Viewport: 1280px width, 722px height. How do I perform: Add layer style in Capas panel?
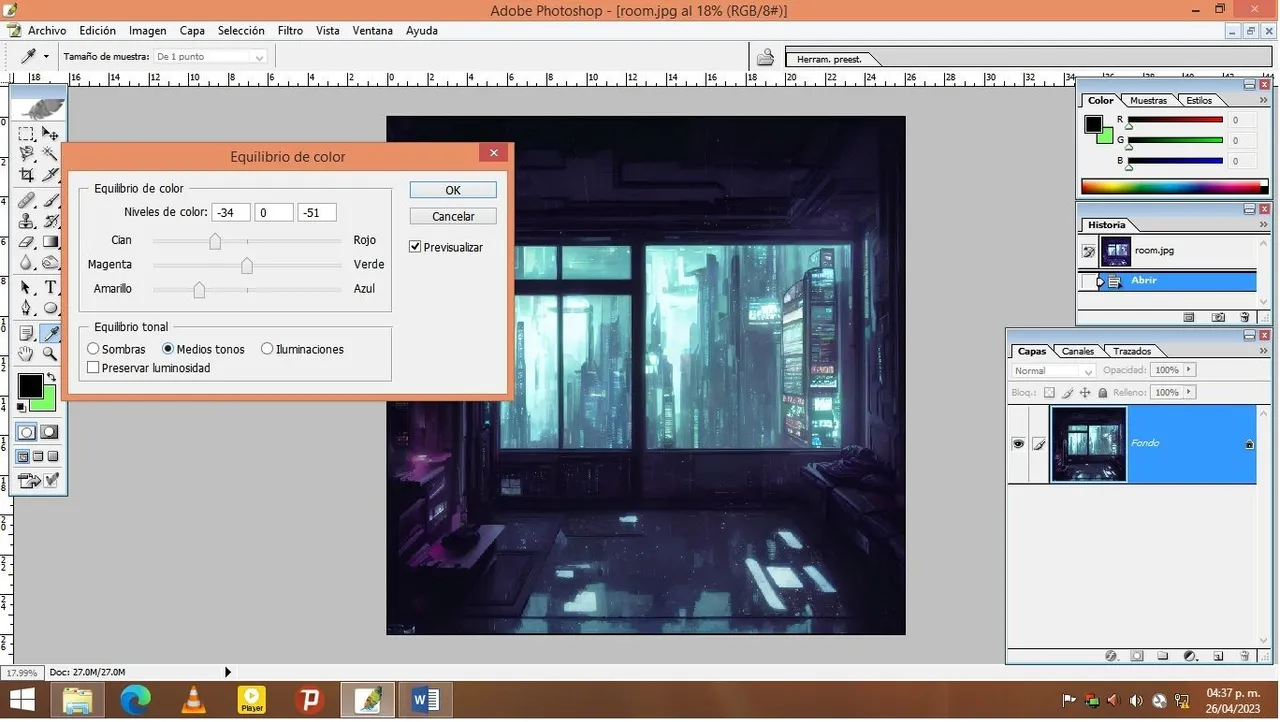[1110, 656]
